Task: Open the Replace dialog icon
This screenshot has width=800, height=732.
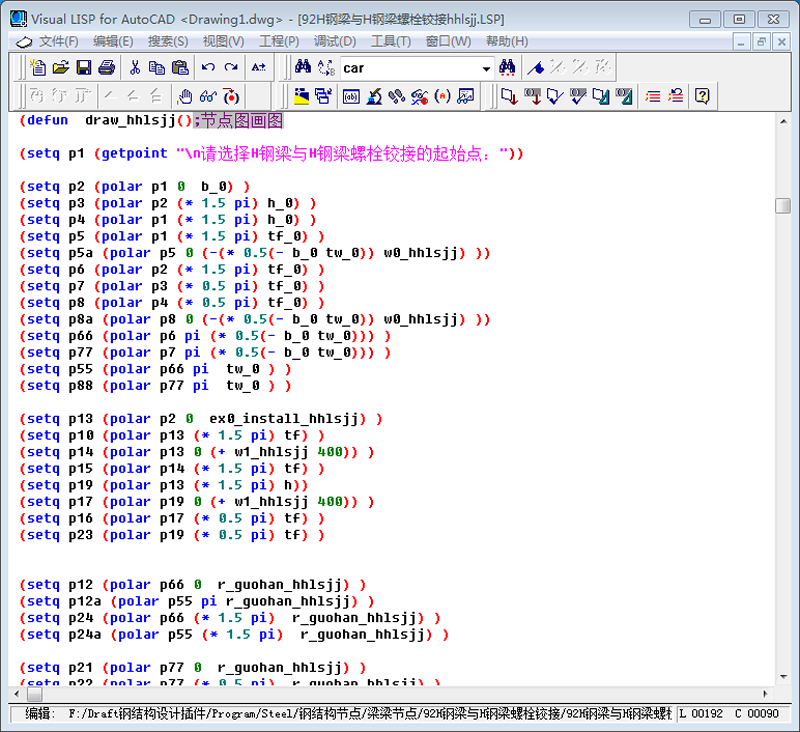Action: coord(326,67)
